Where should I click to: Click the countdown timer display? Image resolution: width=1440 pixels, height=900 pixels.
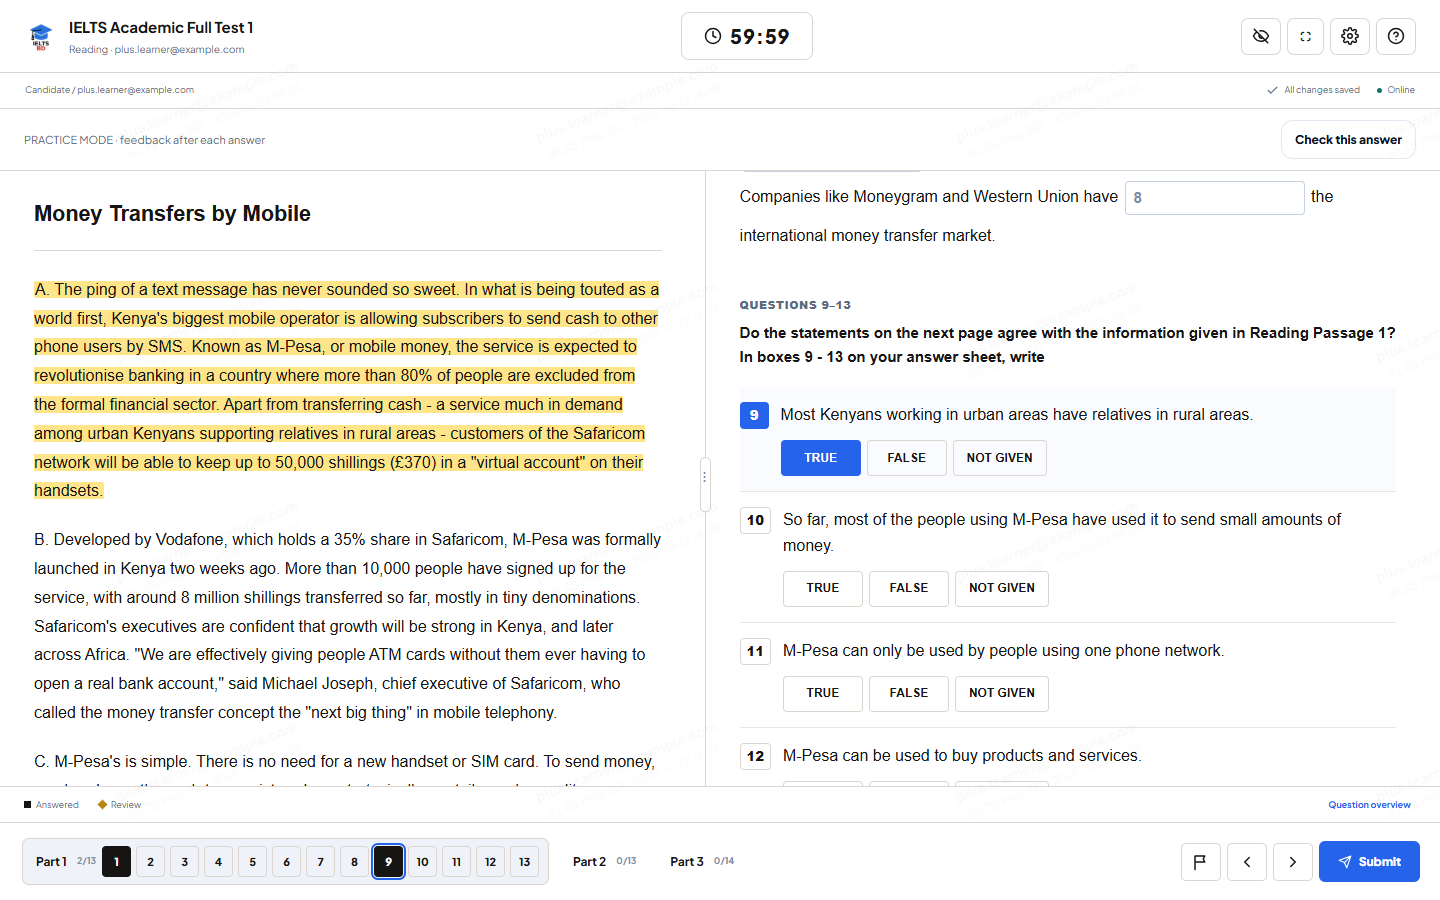pos(747,36)
